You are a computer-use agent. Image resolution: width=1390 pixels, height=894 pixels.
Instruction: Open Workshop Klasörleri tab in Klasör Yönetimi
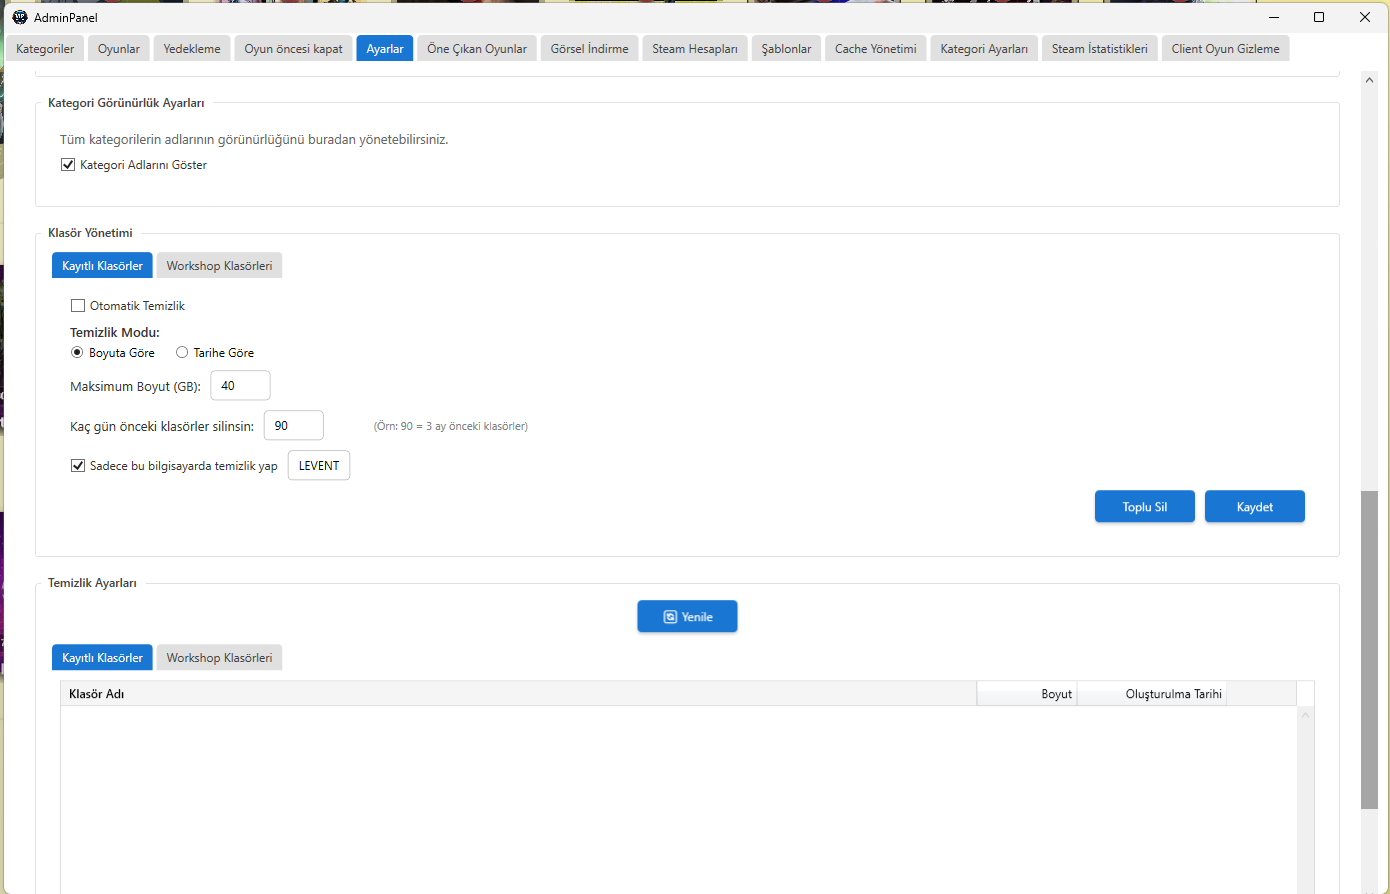[219, 265]
